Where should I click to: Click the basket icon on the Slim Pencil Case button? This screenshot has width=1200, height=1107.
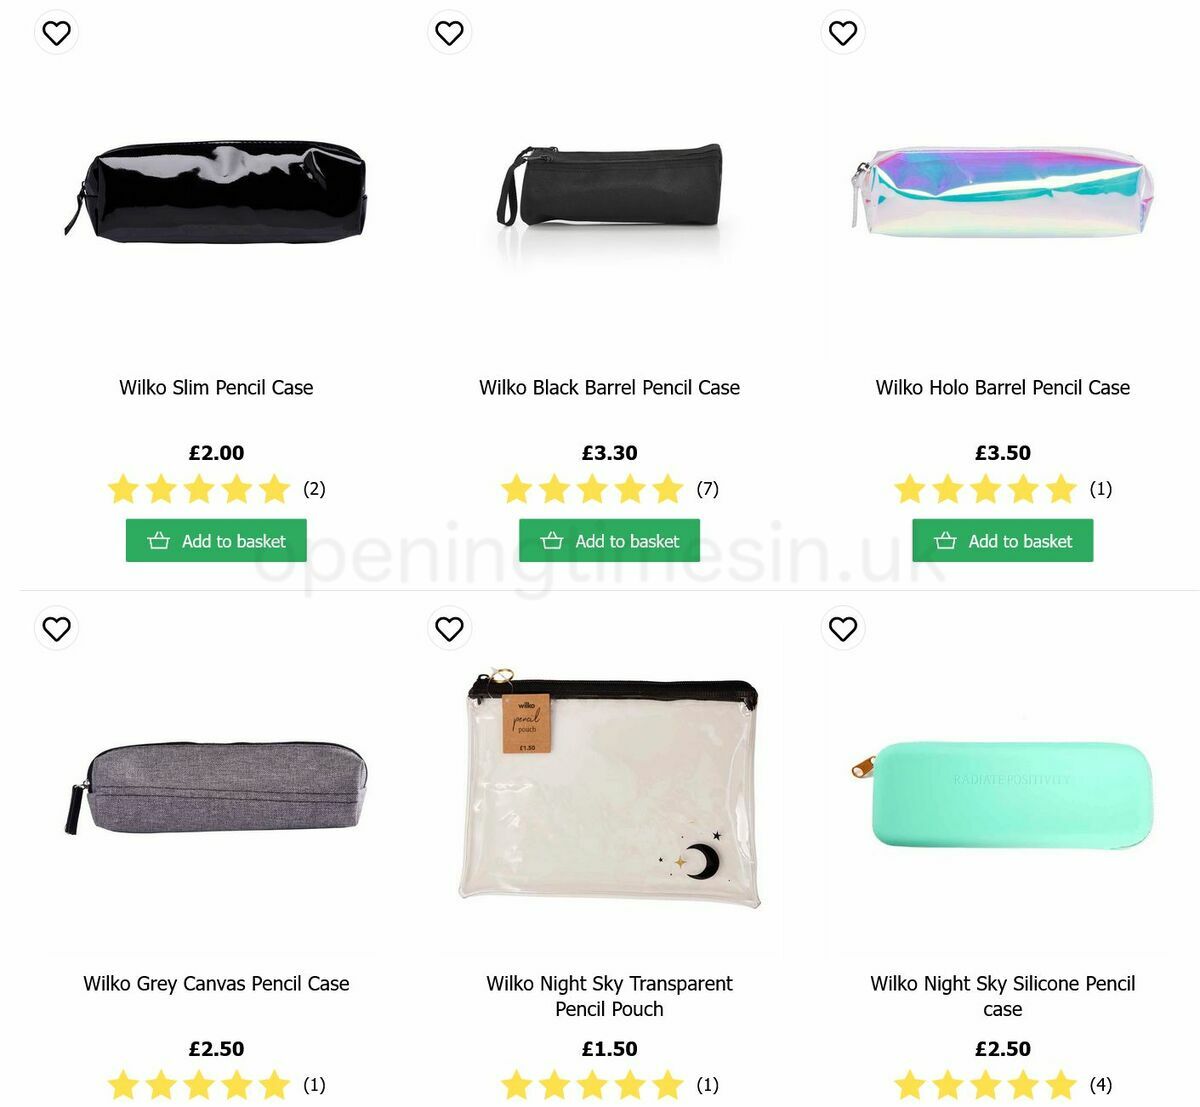tap(158, 540)
